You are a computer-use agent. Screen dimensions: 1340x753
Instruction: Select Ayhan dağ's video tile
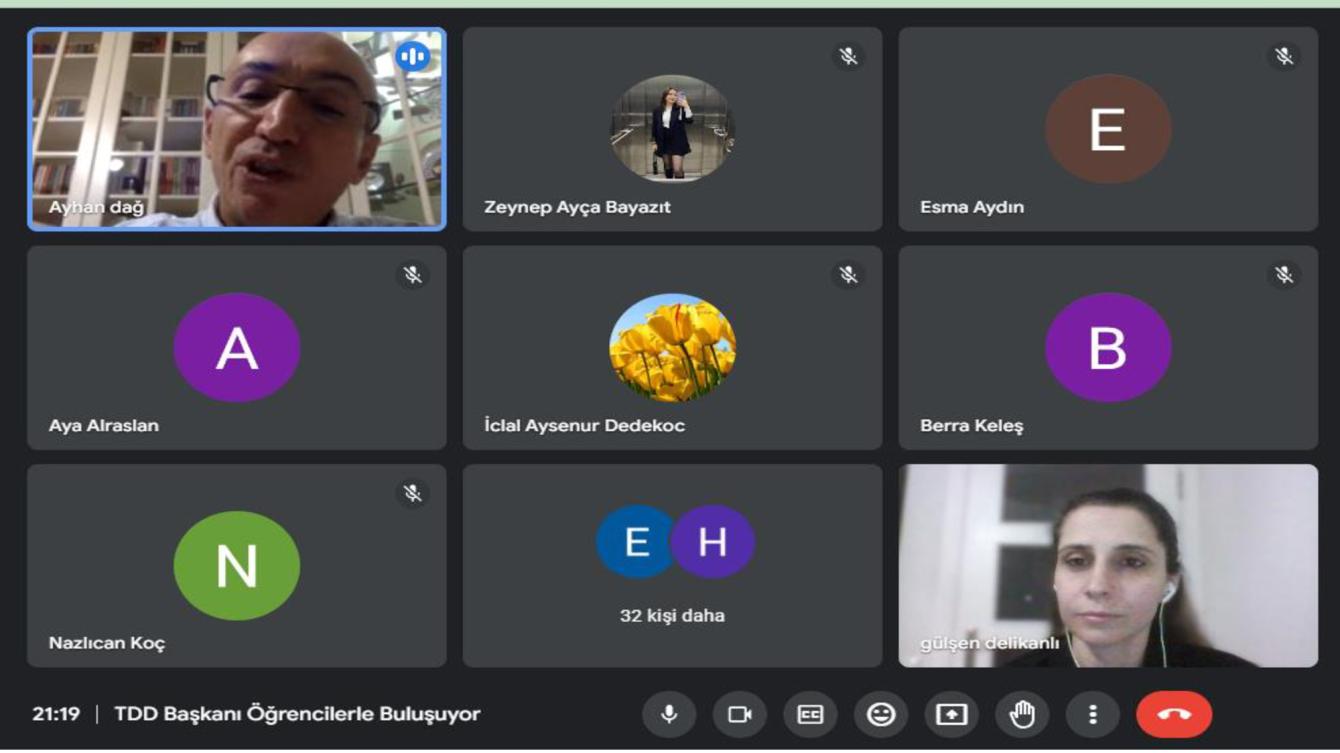pos(237,130)
